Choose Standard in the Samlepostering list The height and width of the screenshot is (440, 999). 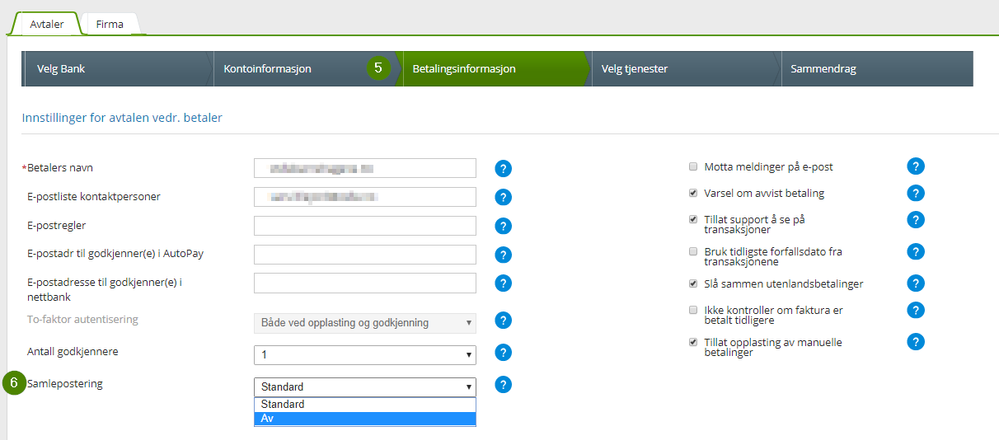pyautogui.click(x=365, y=404)
